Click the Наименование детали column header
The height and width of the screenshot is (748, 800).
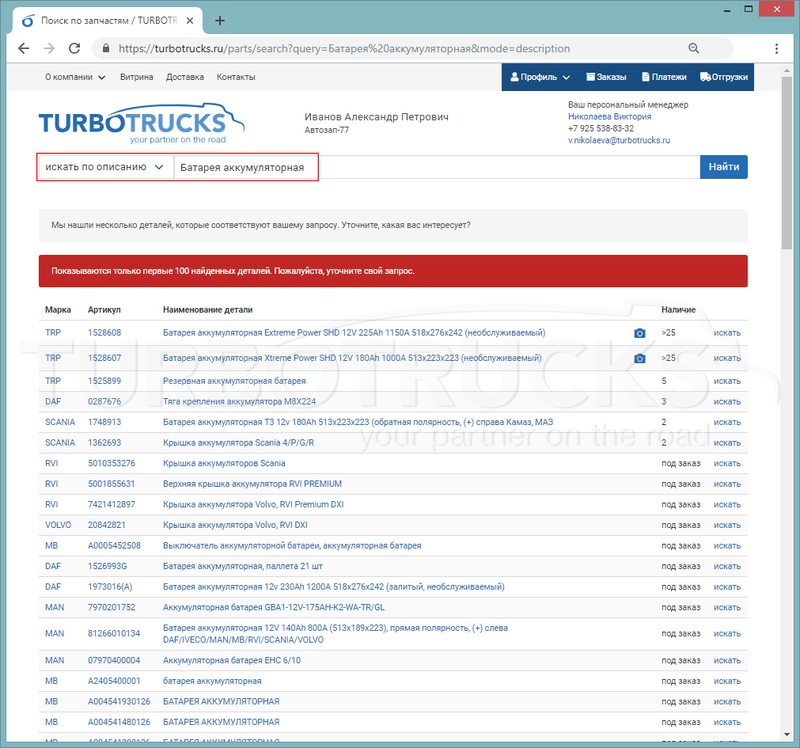tap(208, 310)
